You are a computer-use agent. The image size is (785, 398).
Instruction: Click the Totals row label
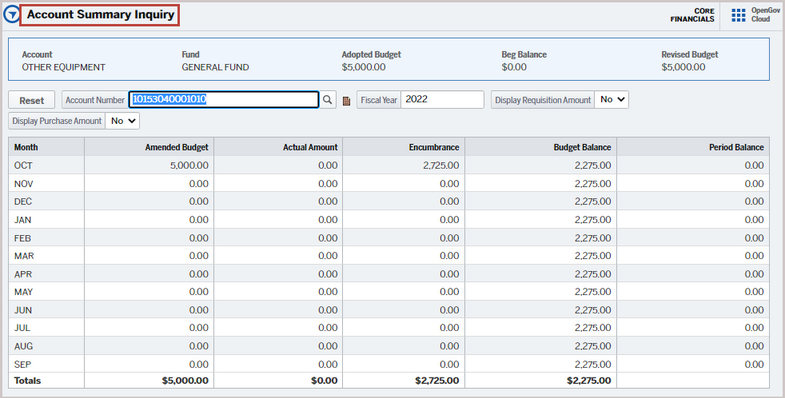coord(28,380)
